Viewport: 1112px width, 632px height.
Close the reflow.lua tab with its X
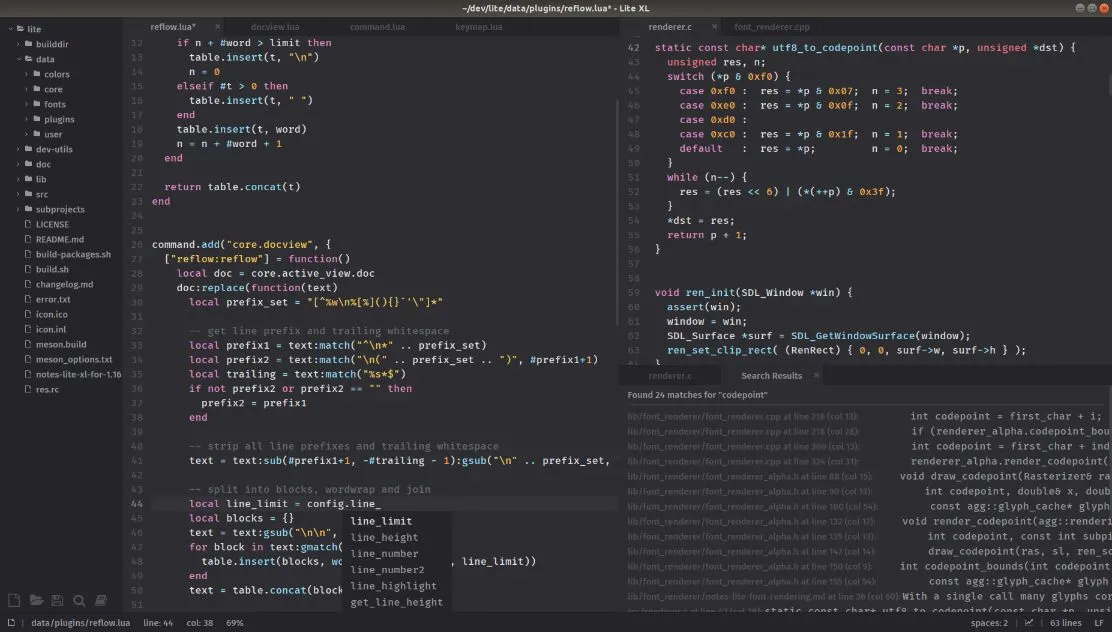tap(219, 26)
